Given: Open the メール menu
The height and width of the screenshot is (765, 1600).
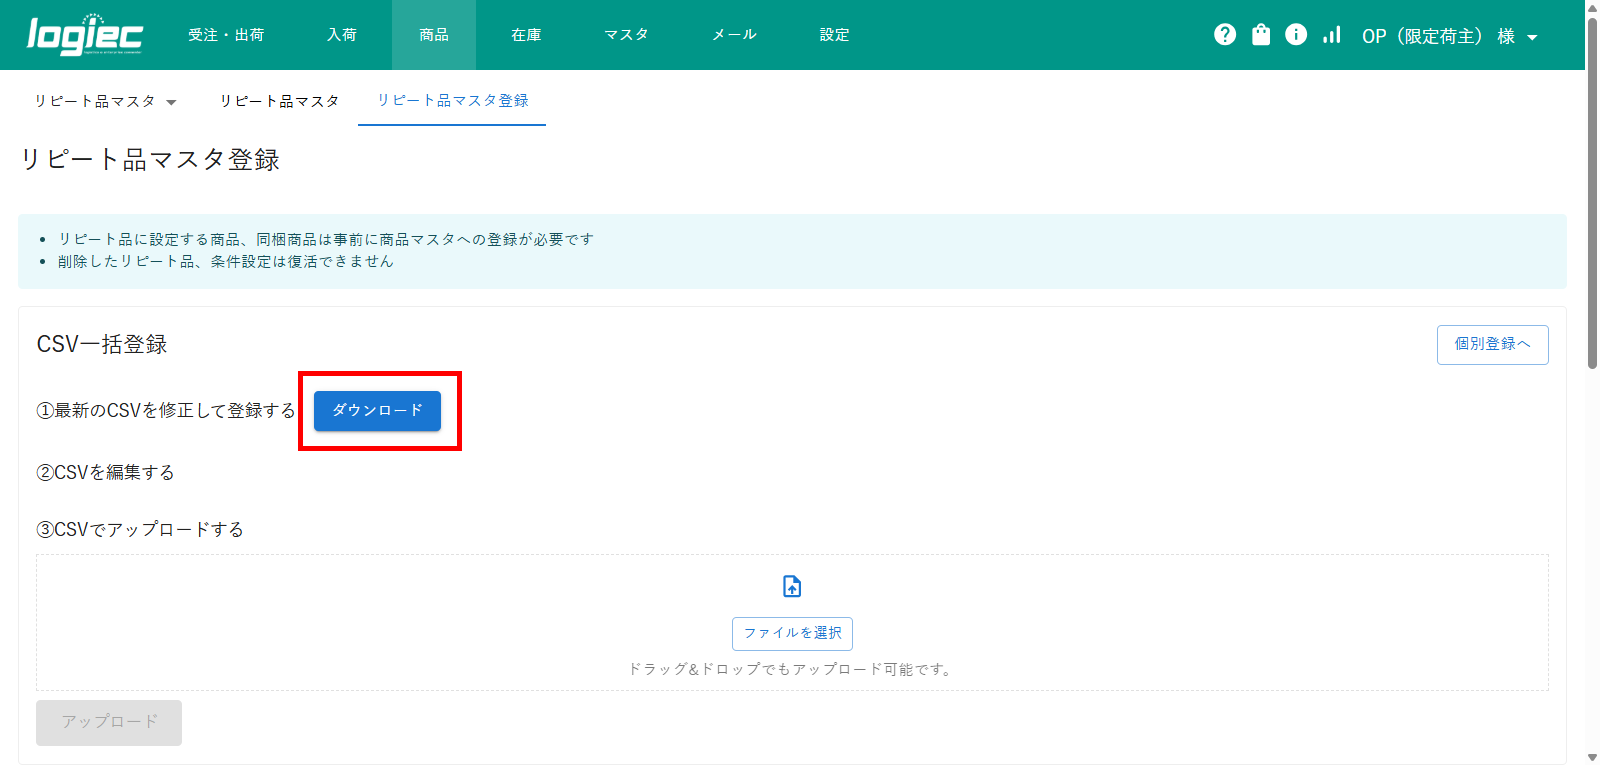Looking at the screenshot, I should pos(734,35).
